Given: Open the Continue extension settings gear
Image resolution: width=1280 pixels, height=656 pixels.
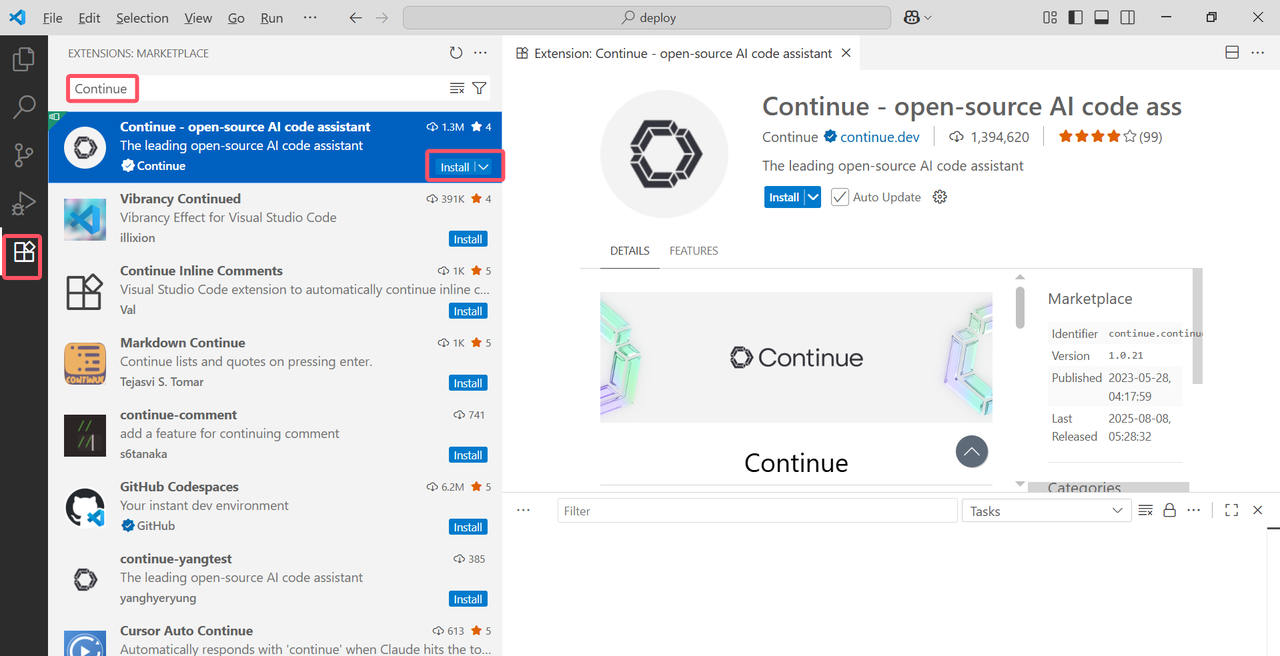Looking at the screenshot, I should [x=939, y=197].
